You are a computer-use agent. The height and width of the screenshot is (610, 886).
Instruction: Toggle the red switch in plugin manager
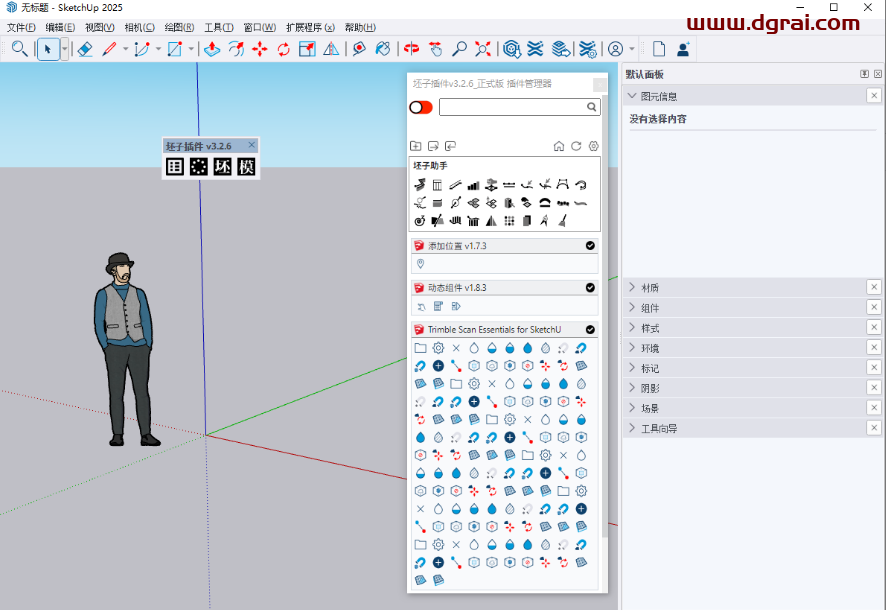421,107
